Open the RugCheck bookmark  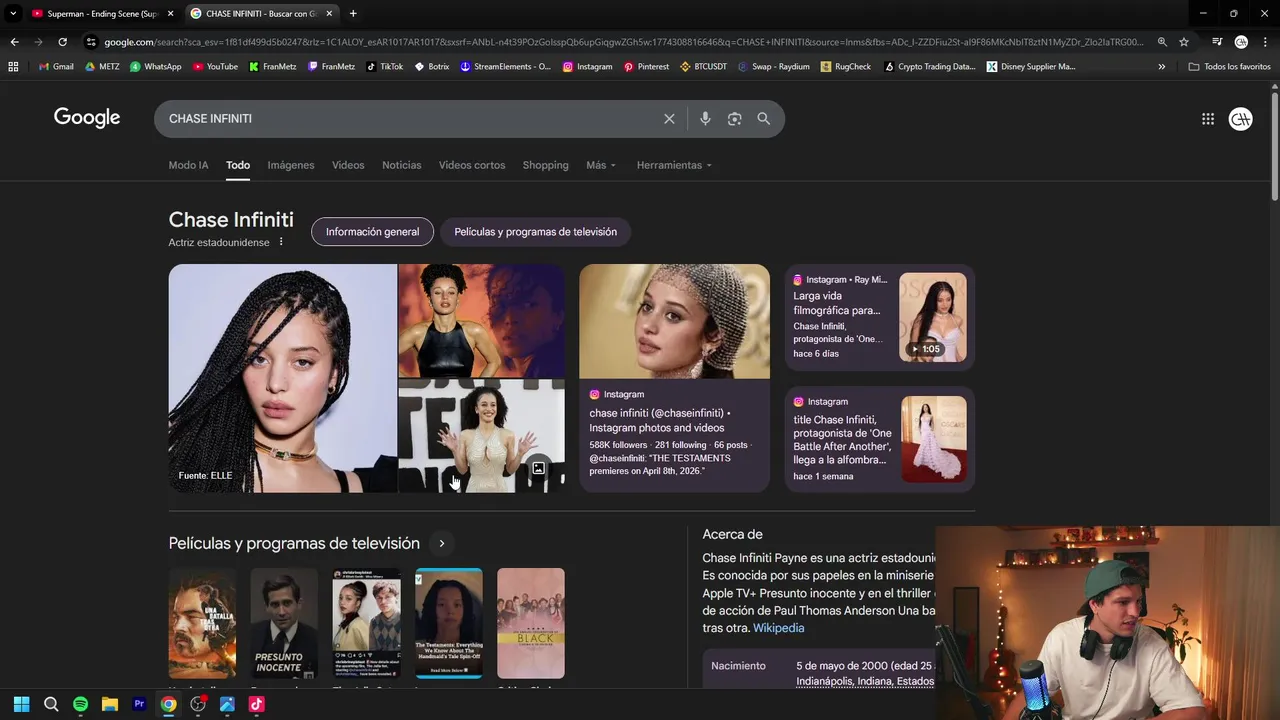(x=845, y=66)
